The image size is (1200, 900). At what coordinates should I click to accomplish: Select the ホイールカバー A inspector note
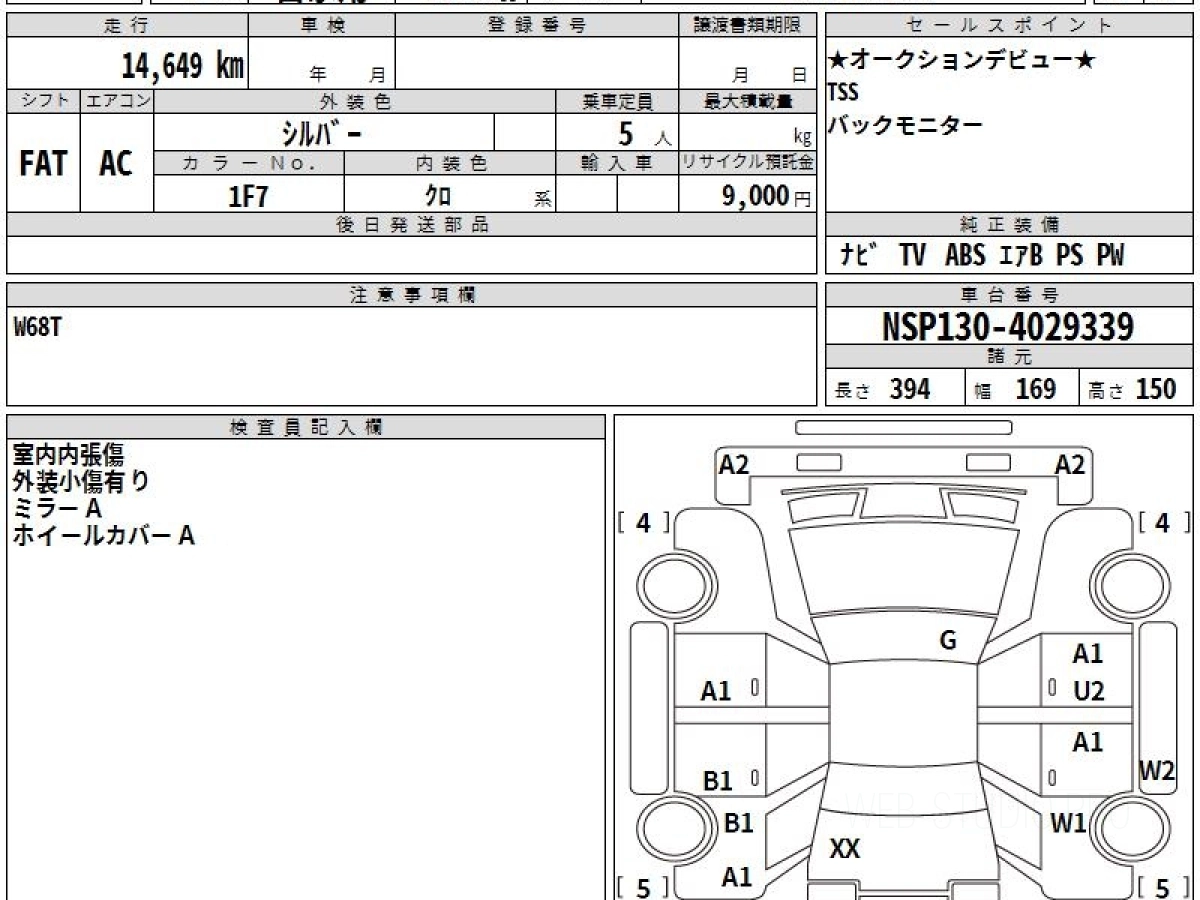(103, 536)
